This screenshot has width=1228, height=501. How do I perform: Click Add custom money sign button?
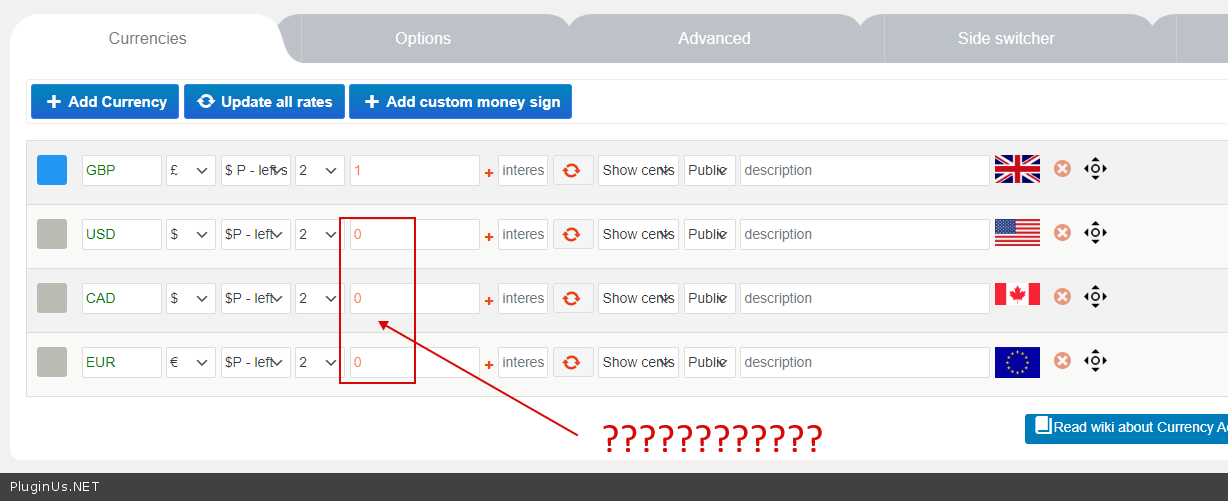[x=460, y=101]
